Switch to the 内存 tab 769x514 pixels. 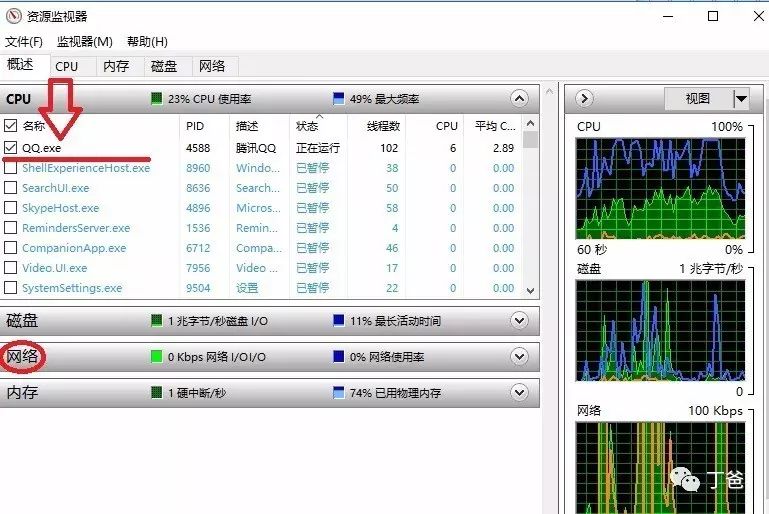click(116, 66)
